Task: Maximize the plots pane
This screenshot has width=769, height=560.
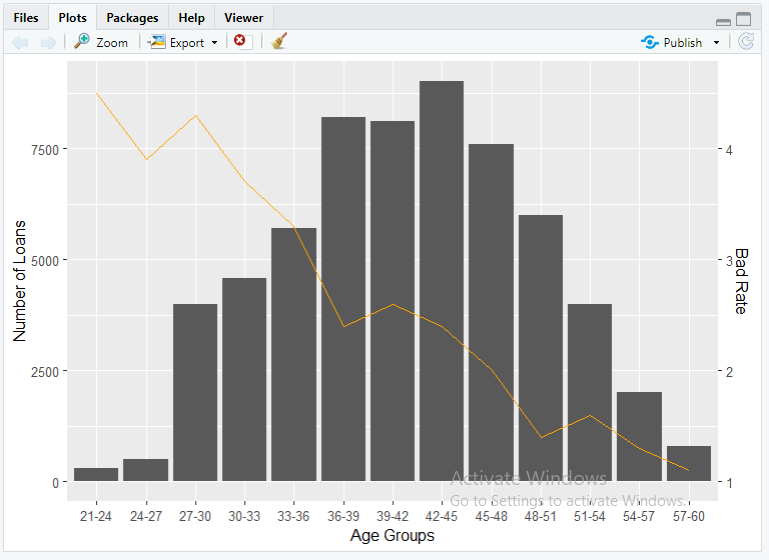Action: coord(743,19)
